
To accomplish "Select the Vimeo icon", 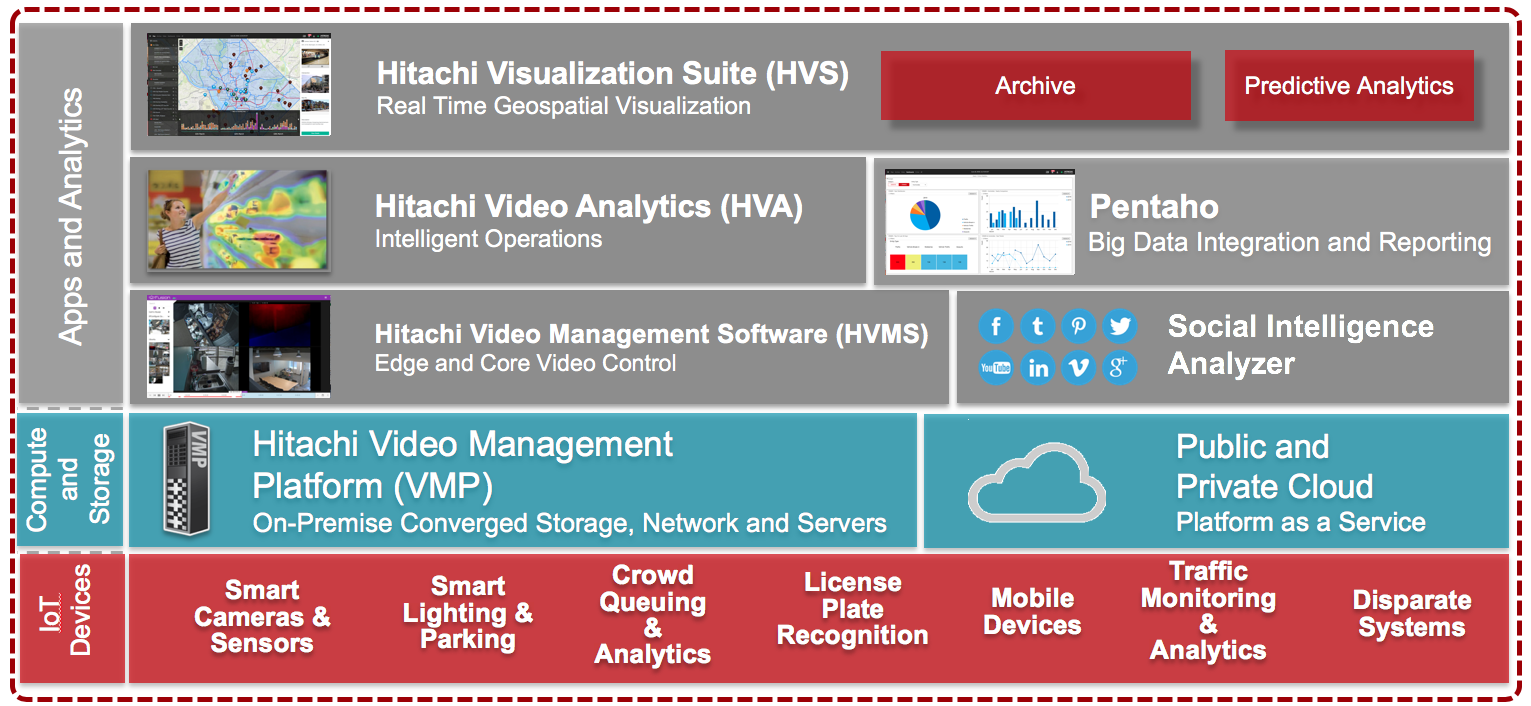I will tap(1079, 368).
